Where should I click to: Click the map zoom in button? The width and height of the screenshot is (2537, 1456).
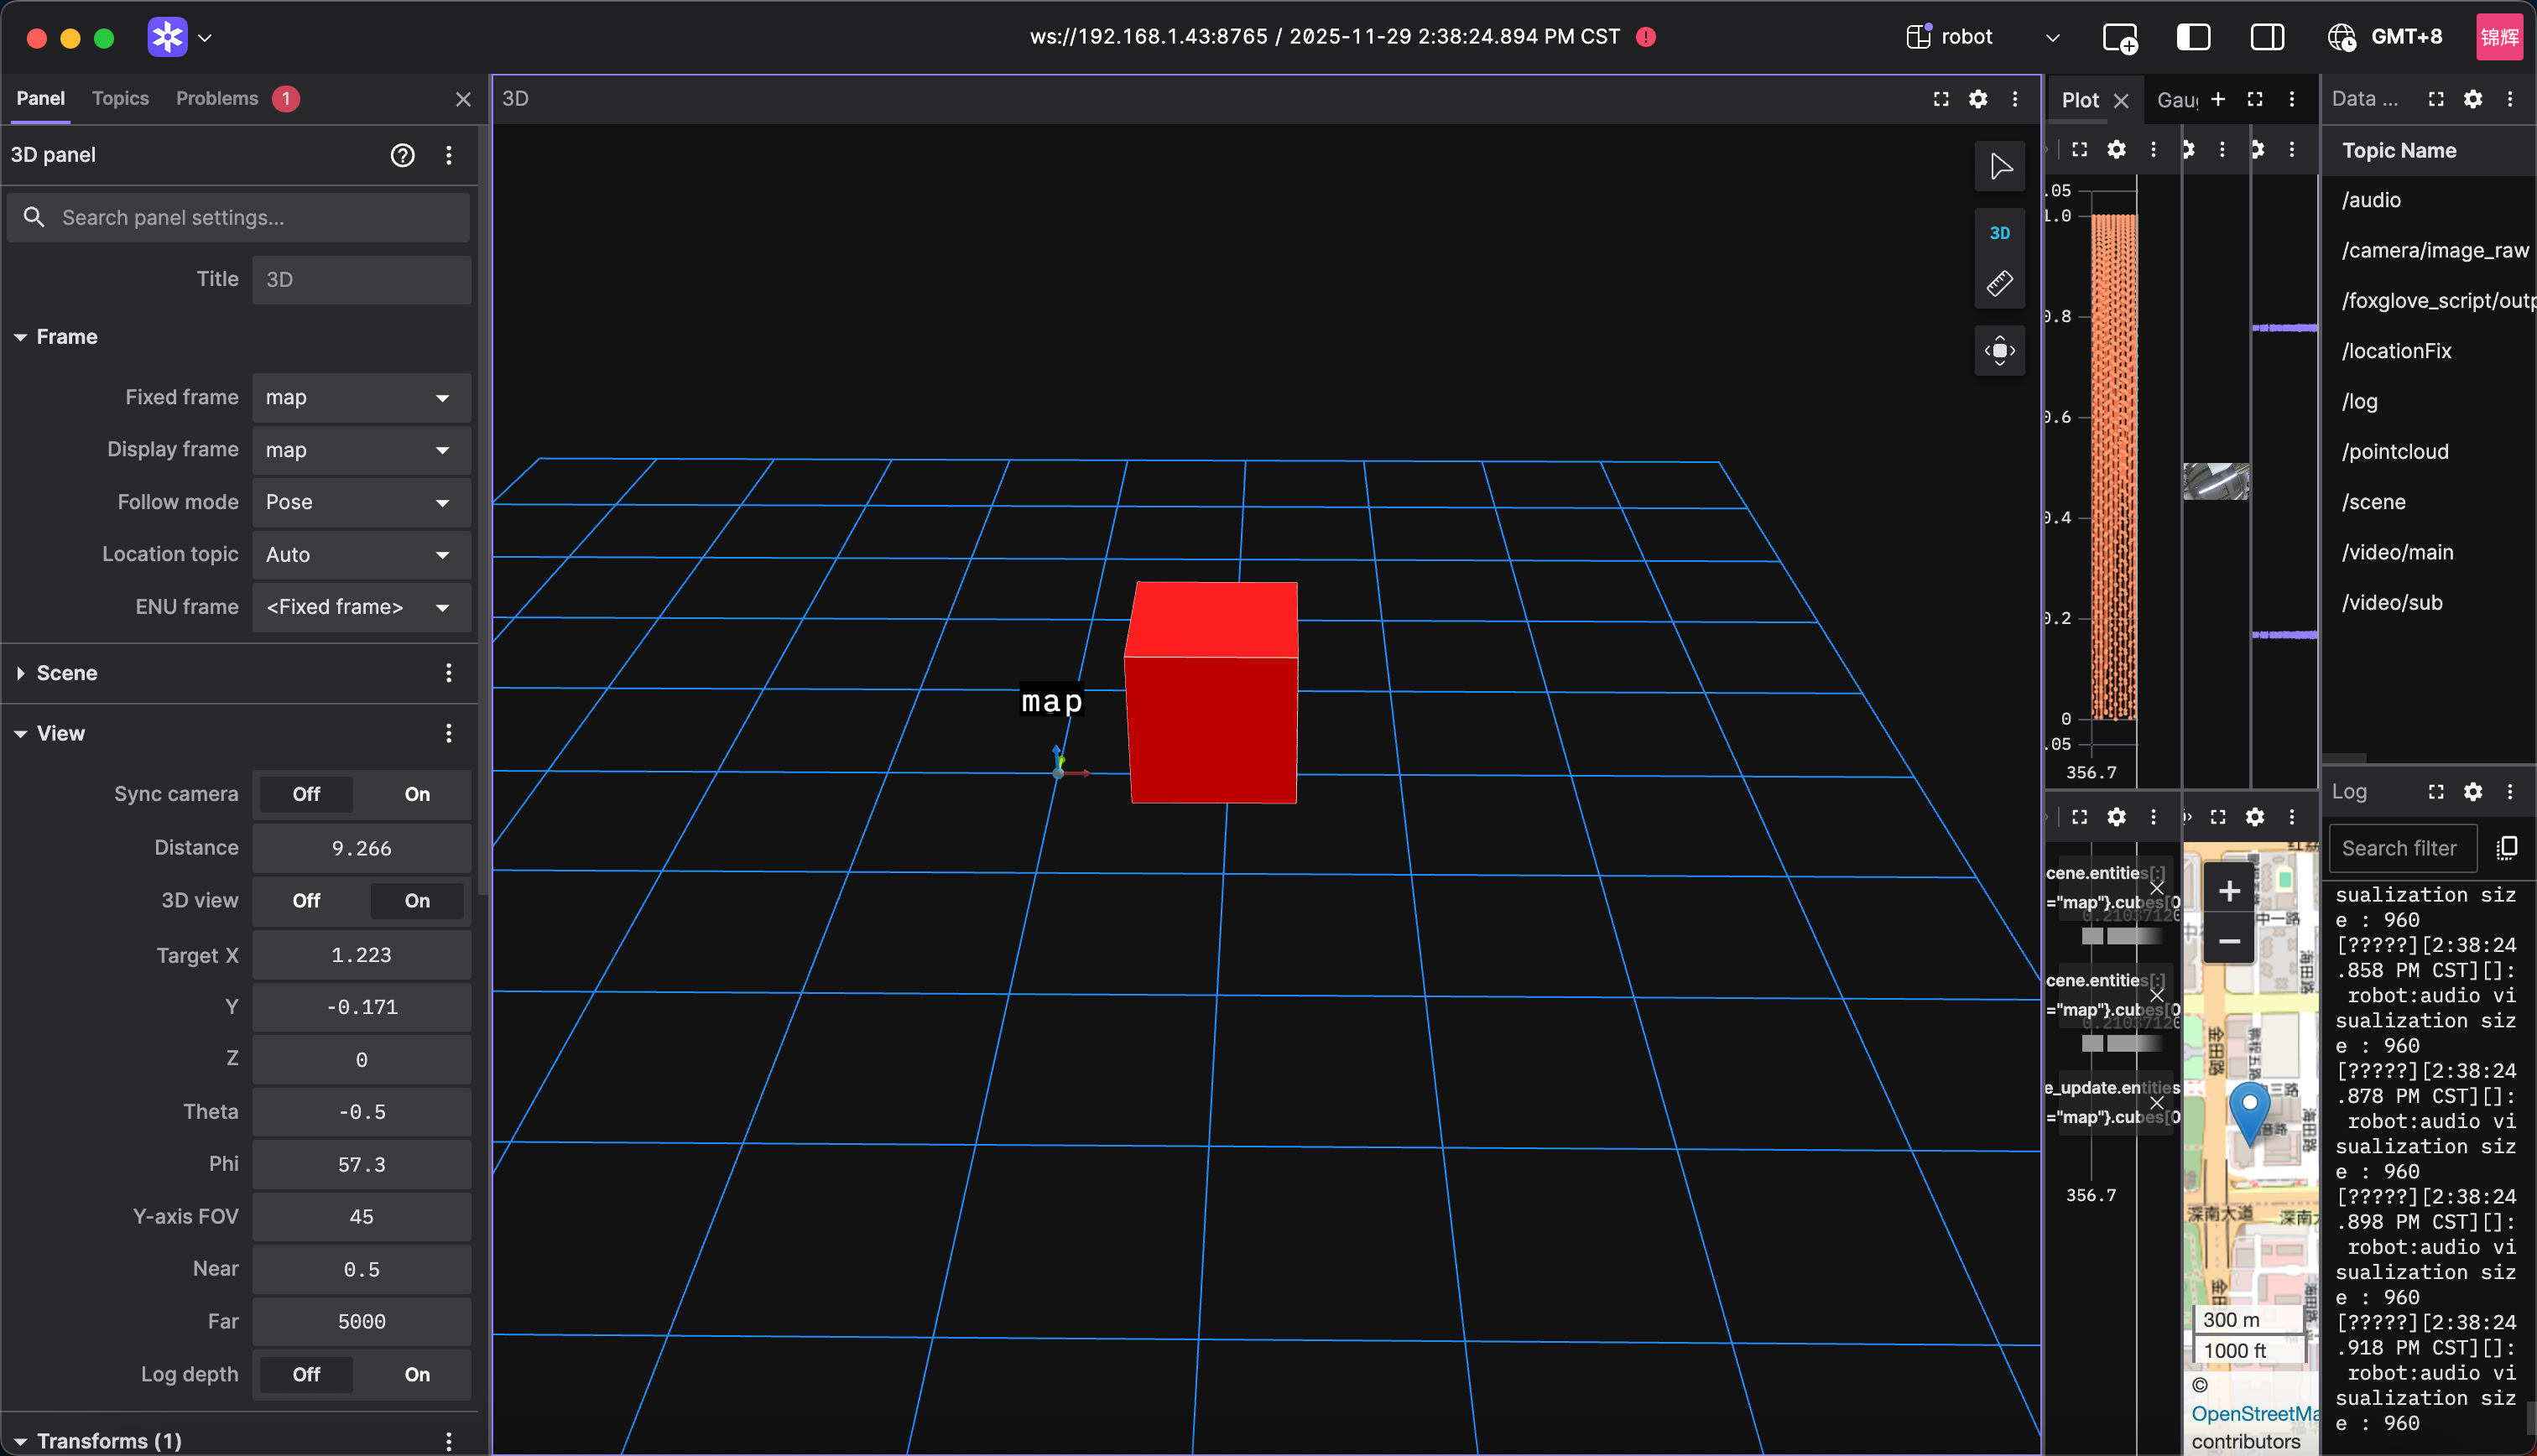2229,891
